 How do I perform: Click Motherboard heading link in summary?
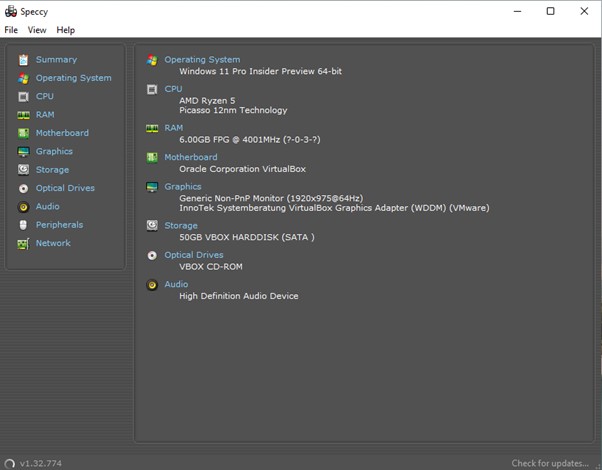(x=191, y=157)
